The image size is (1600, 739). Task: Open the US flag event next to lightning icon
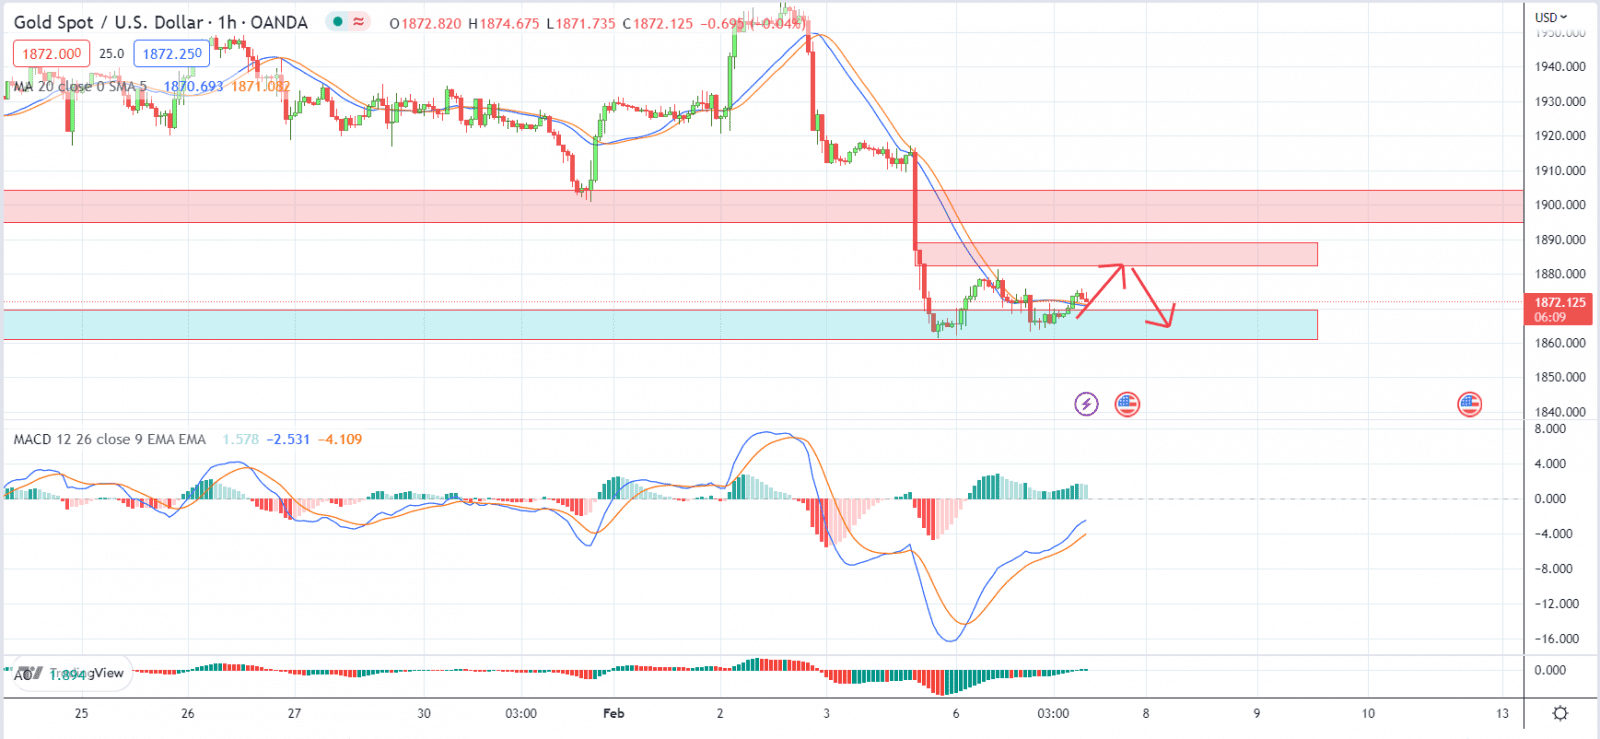click(1127, 404)
